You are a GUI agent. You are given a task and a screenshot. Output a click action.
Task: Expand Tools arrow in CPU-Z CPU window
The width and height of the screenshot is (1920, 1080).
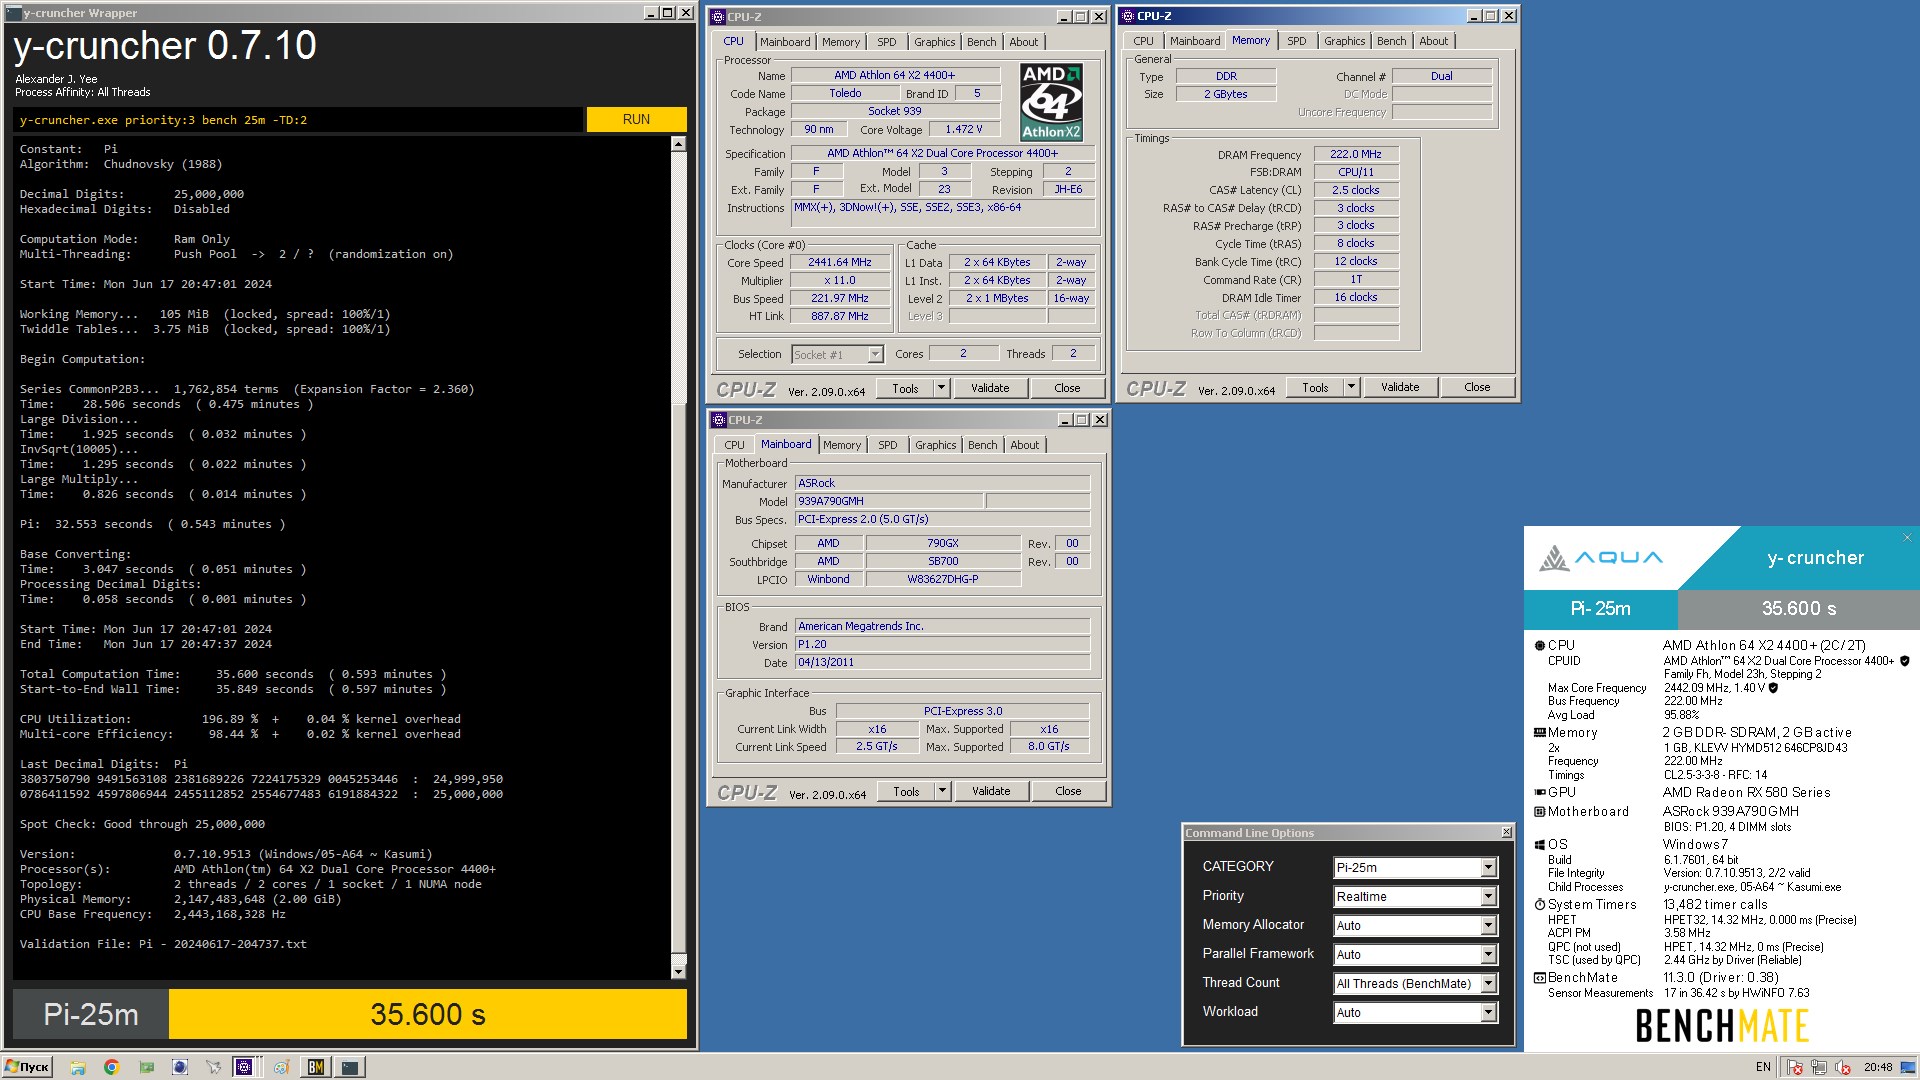(x=941, y=388)
